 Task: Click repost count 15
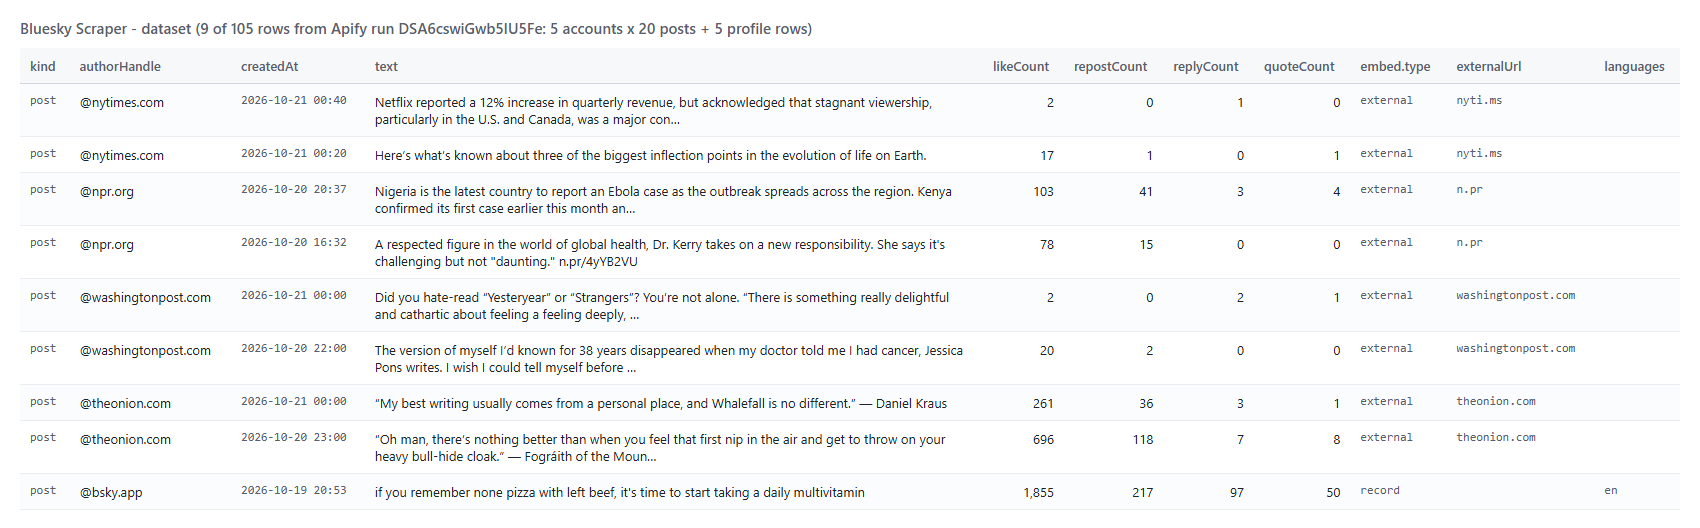click(x=1146, y=245)
